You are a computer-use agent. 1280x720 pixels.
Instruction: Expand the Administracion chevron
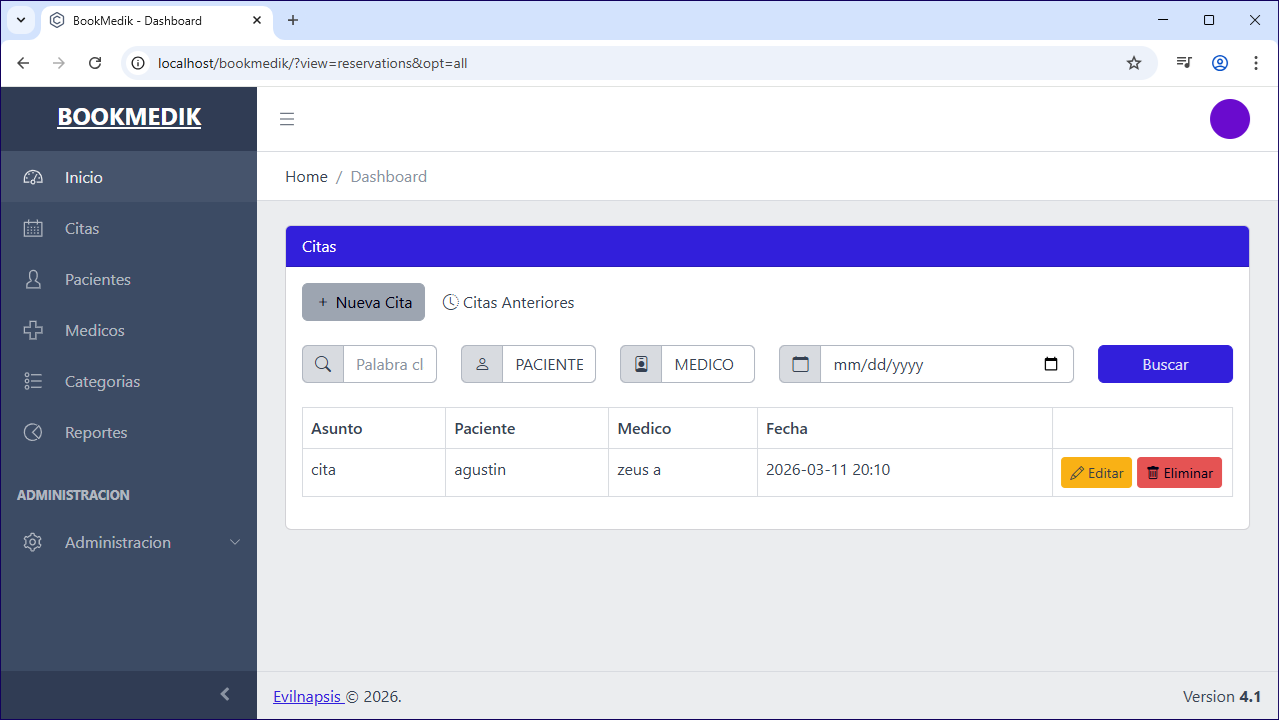click(235, 542)
